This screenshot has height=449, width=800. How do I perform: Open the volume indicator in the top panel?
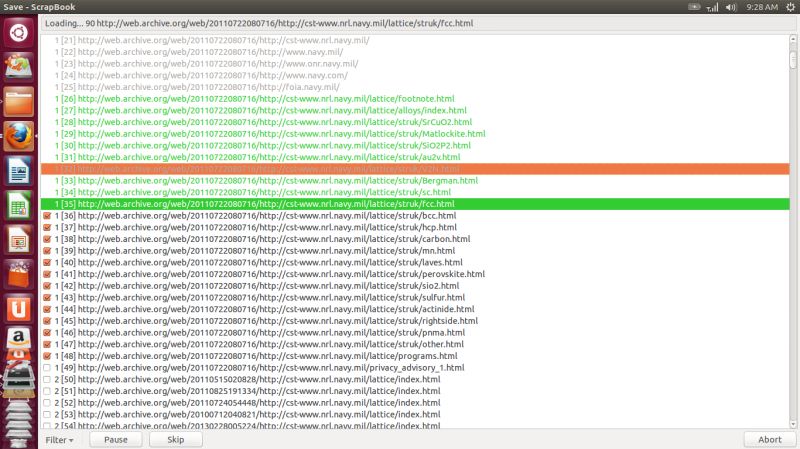point(731,7)
